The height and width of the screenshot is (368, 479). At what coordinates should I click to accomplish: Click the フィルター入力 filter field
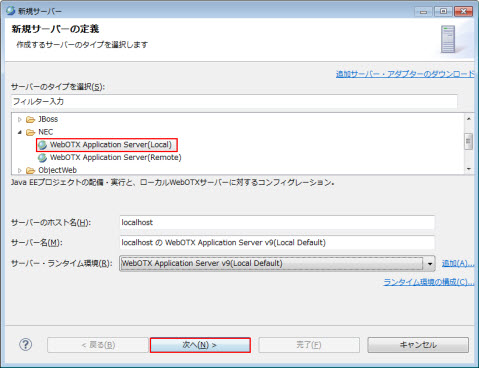click(234, 102)
